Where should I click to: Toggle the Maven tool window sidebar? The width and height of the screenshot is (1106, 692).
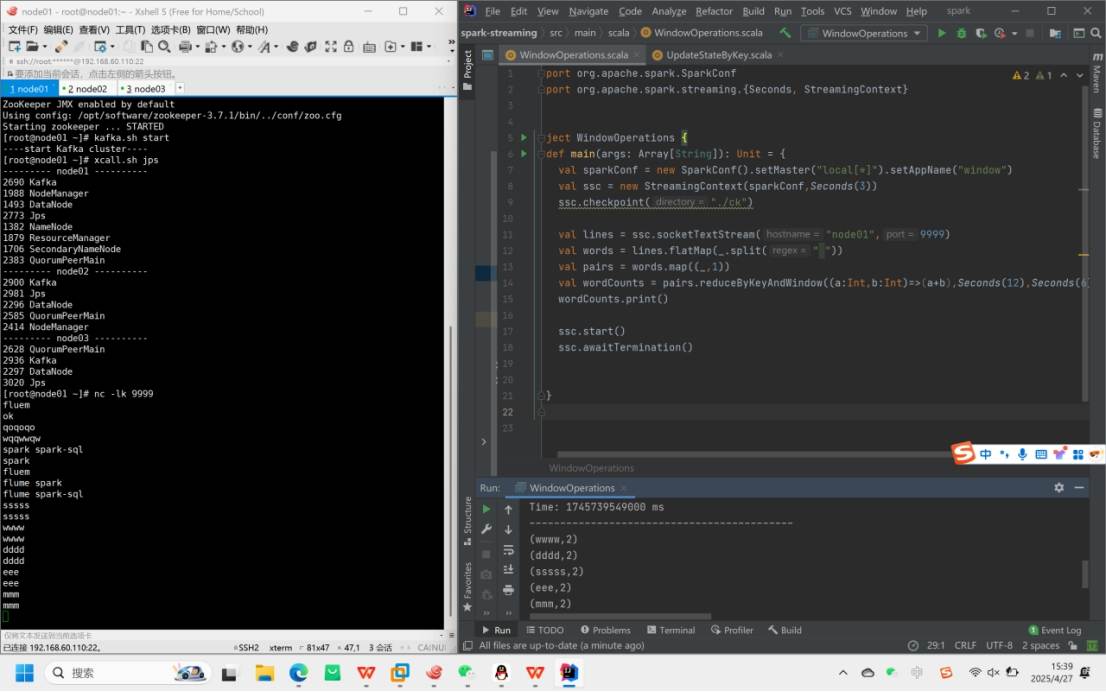[1097, 73]
